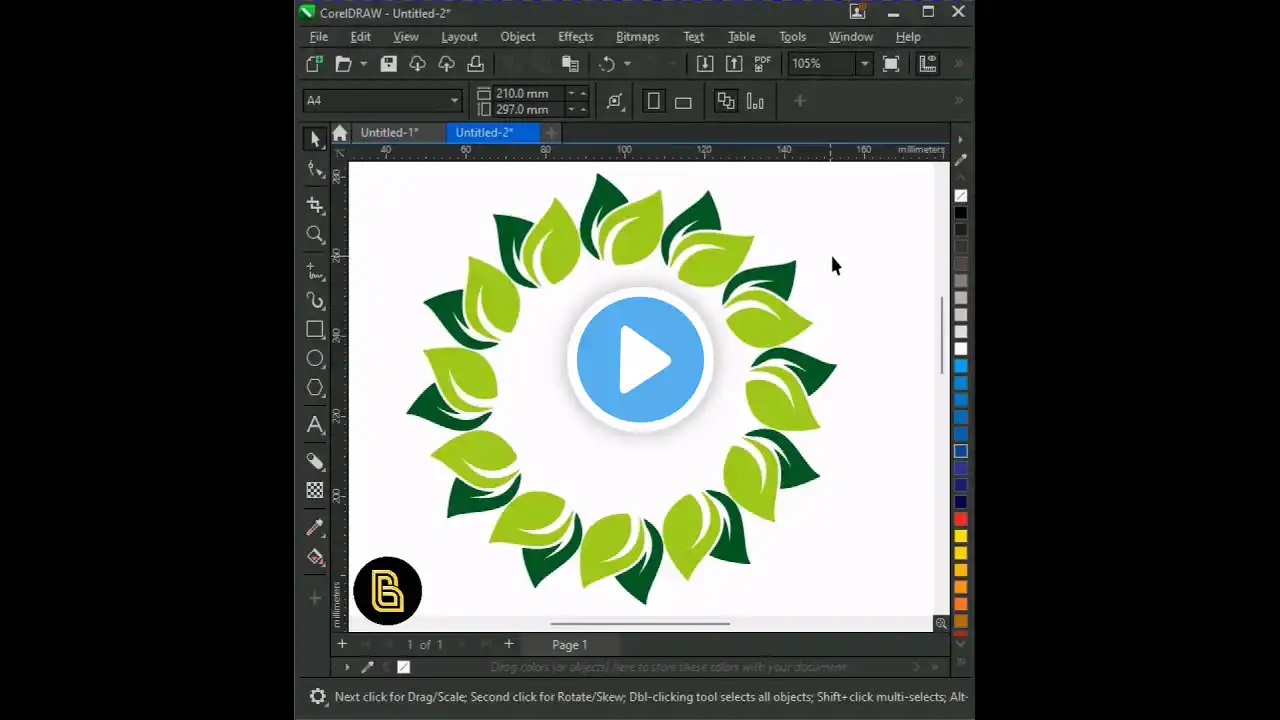Image resolution: width=1280 pixels, height=720 pixels.
Task: Save the document with the floppy disk icon
Action: tap(389, 64)
